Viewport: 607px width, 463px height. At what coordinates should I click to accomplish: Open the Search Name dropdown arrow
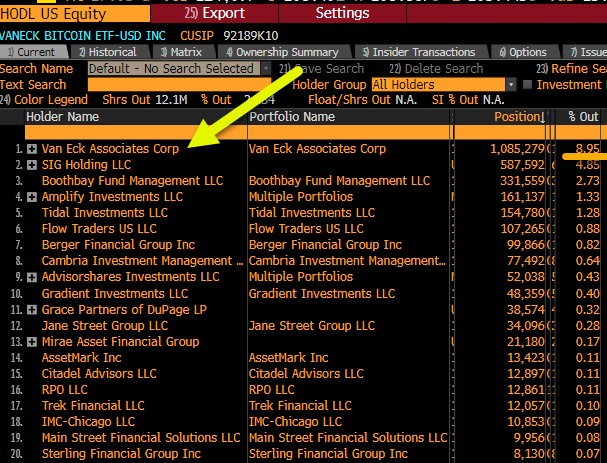266,69
